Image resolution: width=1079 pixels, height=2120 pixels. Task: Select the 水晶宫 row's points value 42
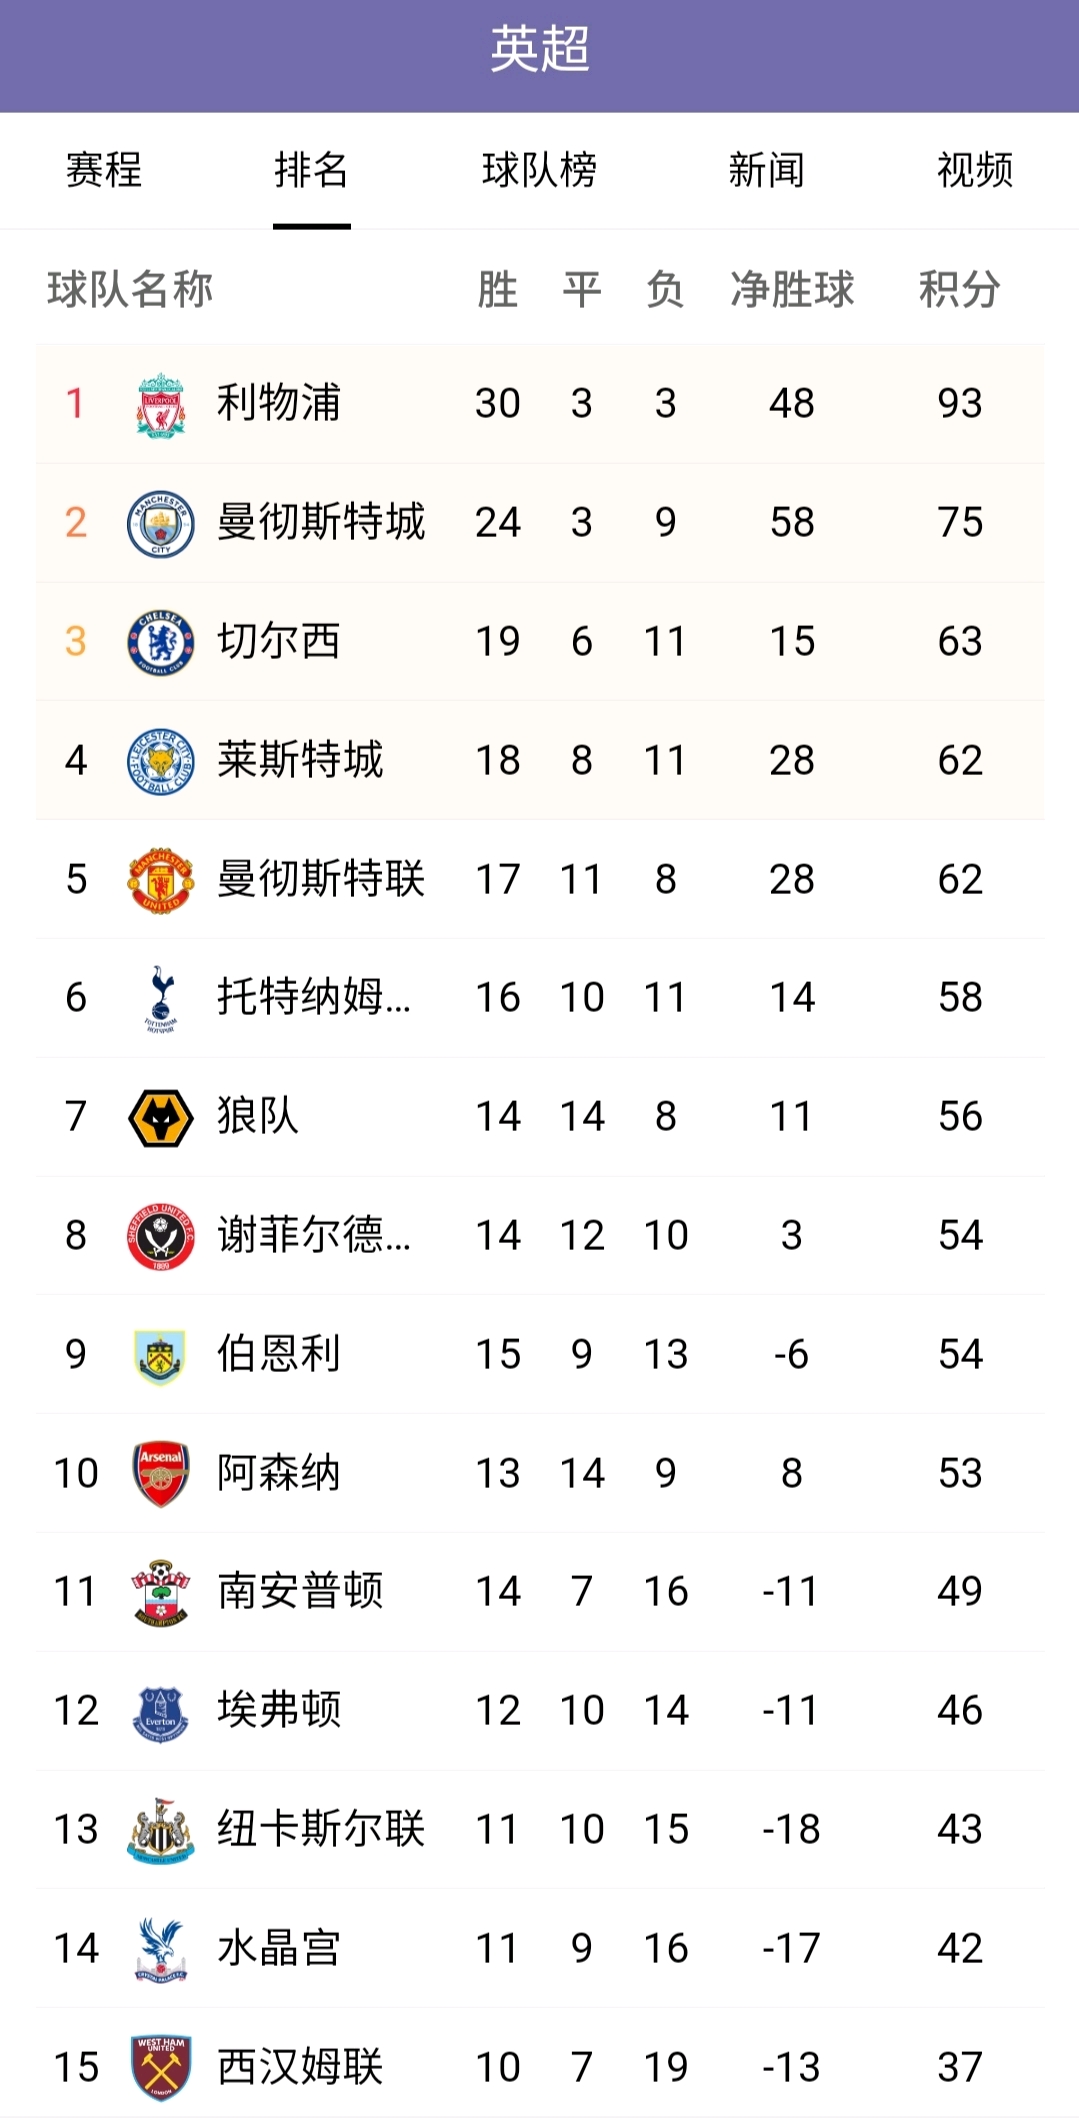click(x=959, y=1948)
